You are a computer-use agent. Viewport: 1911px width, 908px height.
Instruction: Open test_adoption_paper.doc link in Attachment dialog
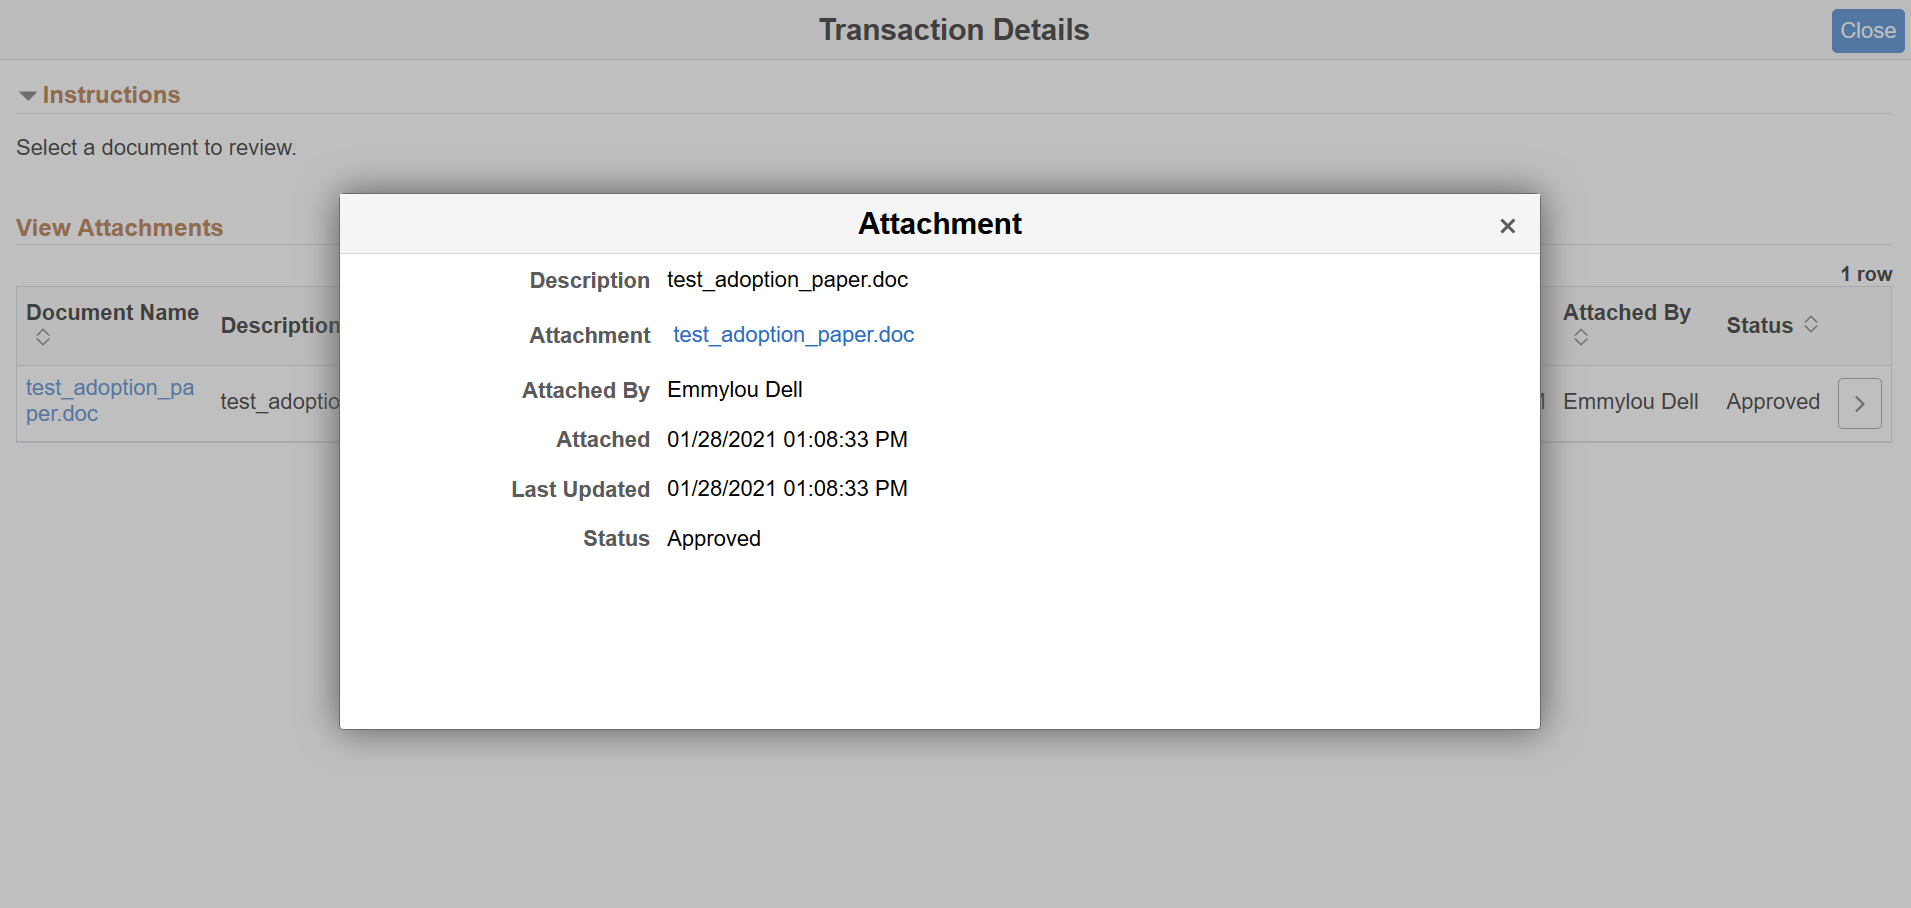point(793,335)
